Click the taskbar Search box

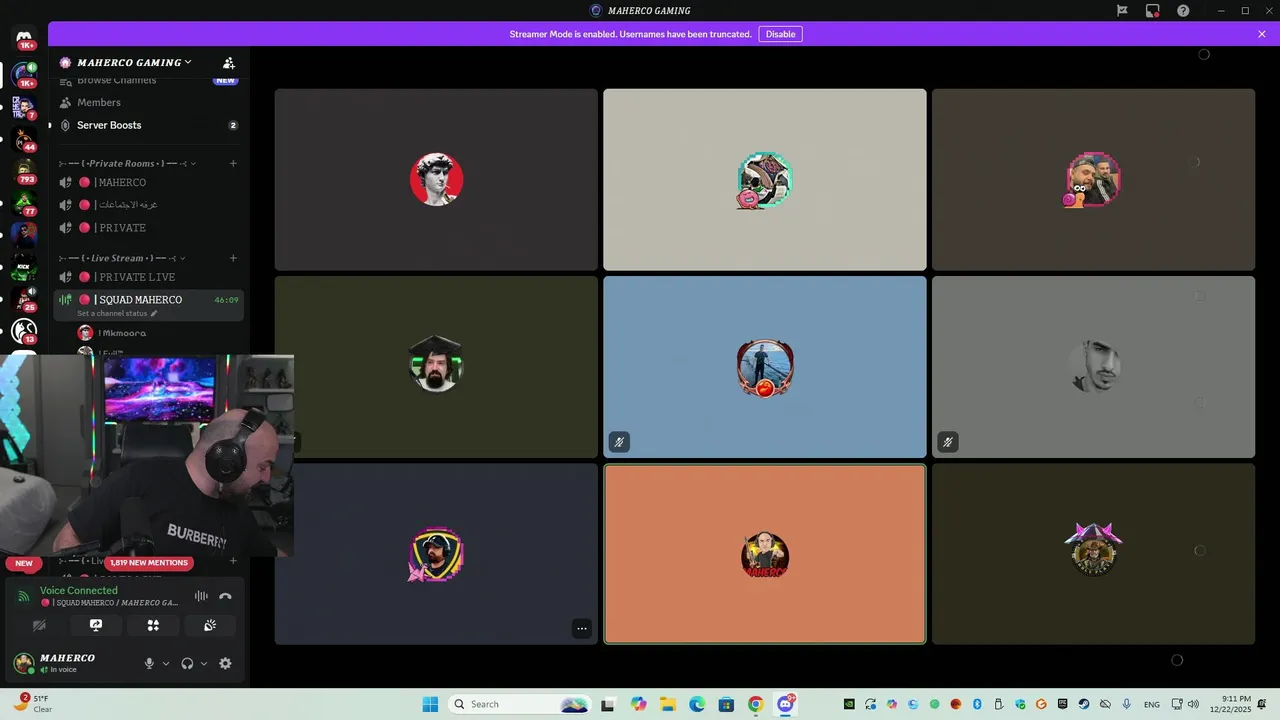518,704
